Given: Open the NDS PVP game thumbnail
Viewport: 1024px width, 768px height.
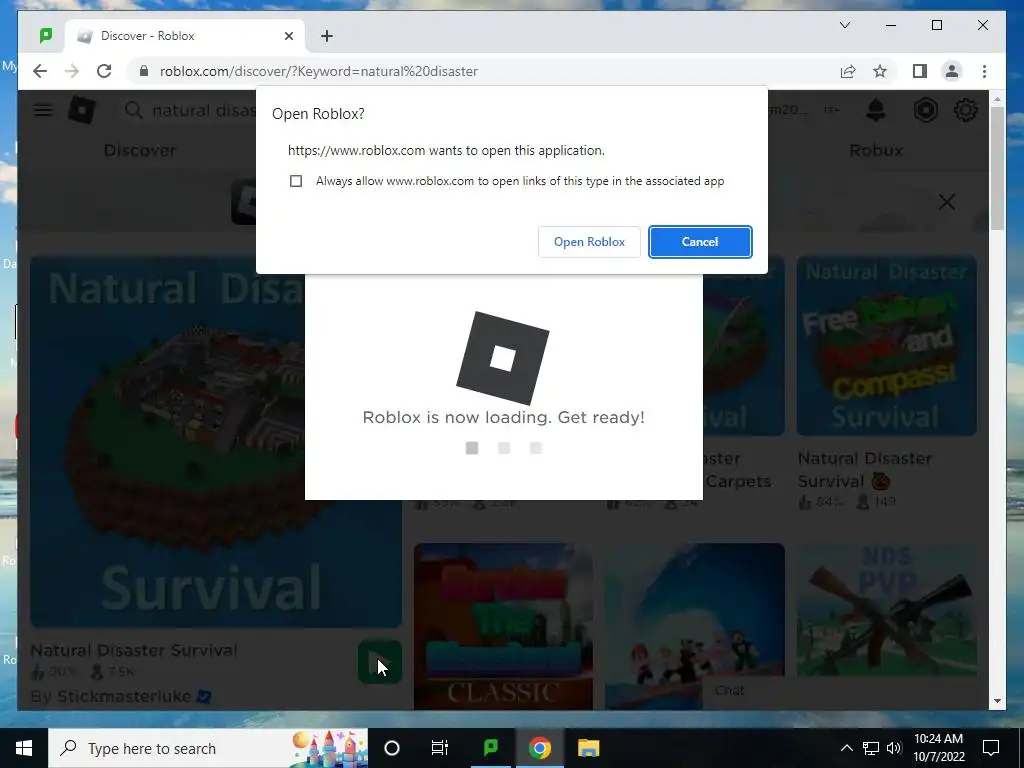Looking at the screenshot, I should [887, 610].
